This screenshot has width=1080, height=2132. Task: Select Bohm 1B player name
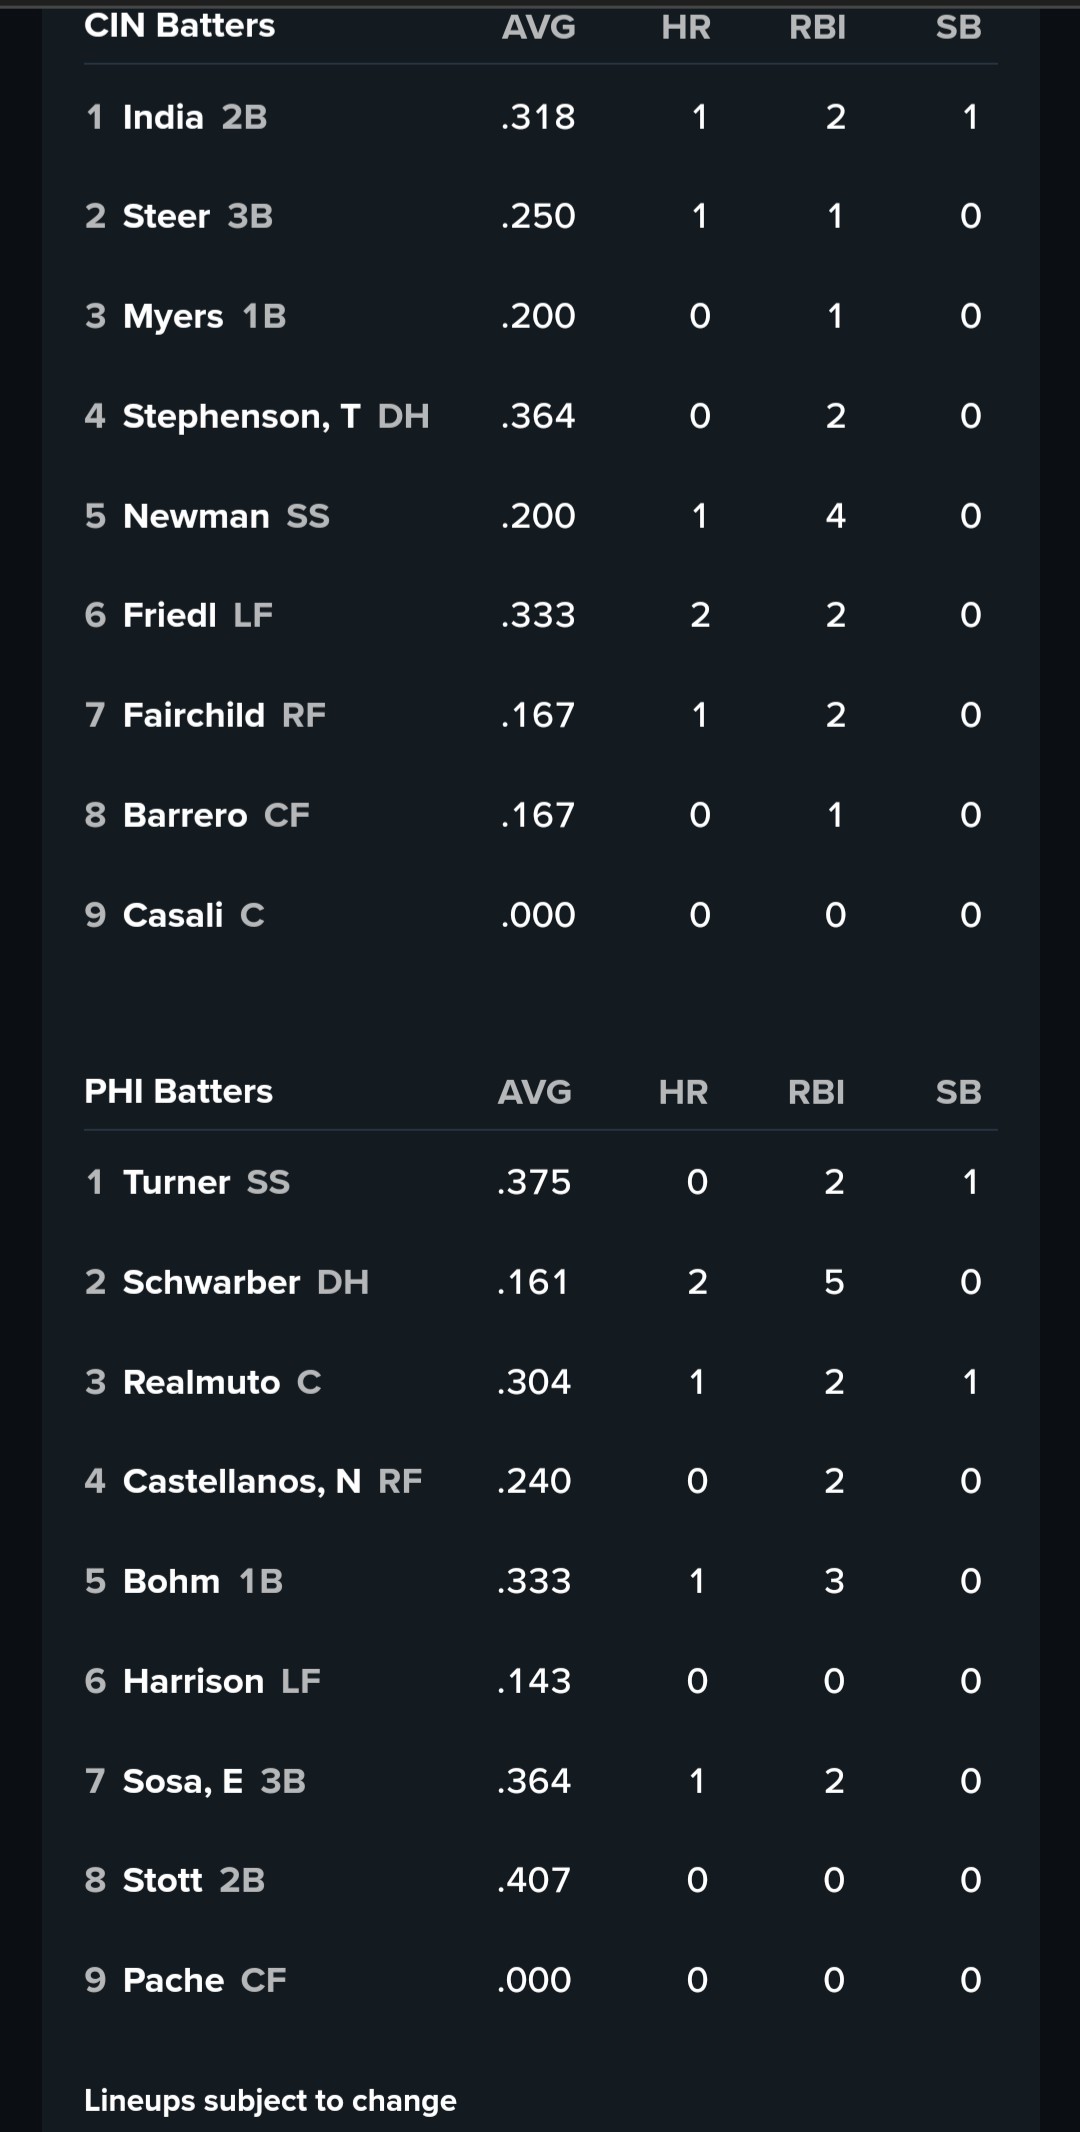[171, 1581]
